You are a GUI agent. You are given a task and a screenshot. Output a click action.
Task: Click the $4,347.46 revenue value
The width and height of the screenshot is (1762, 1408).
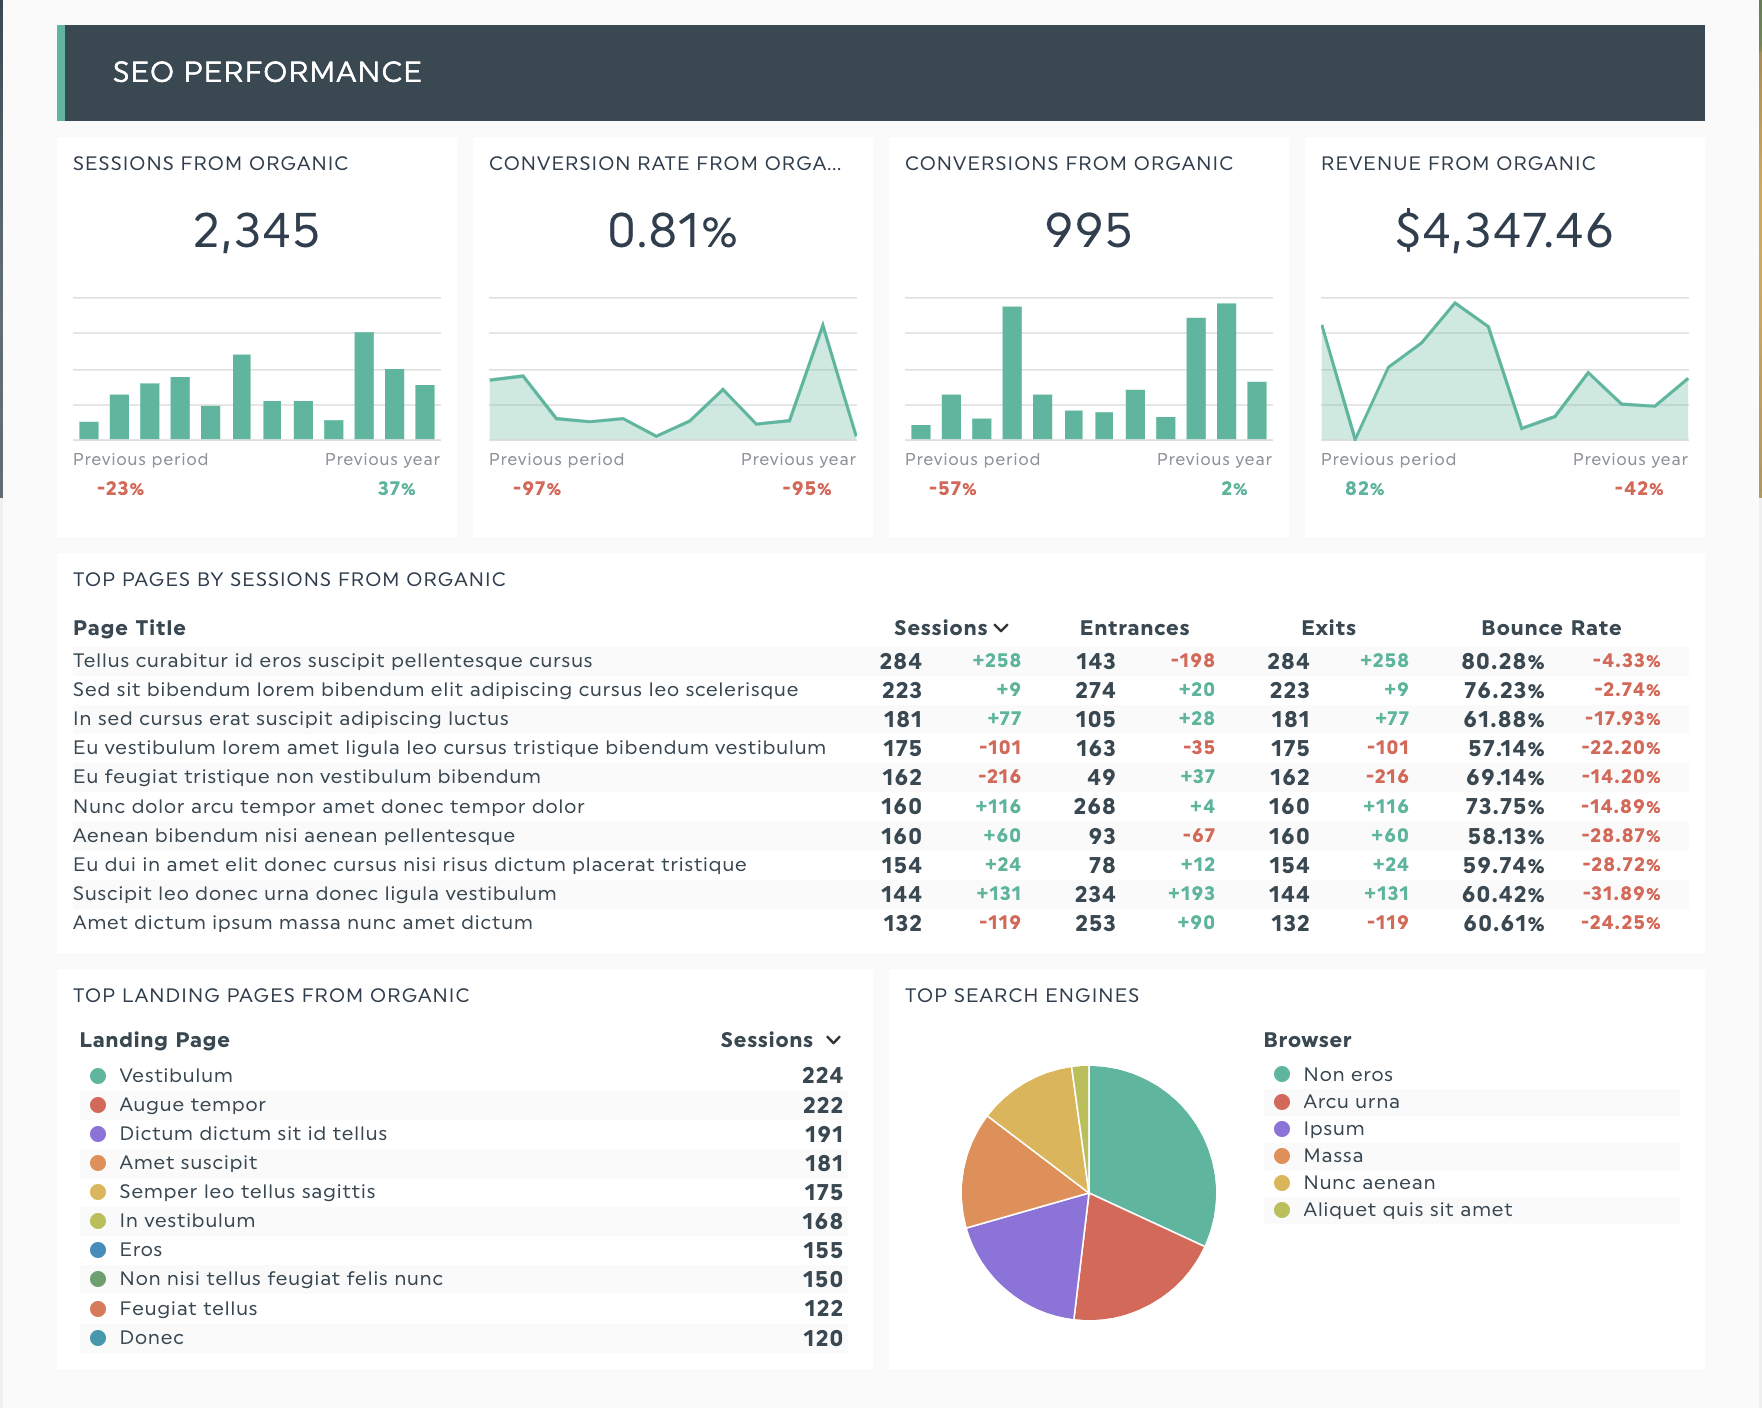1504,231
